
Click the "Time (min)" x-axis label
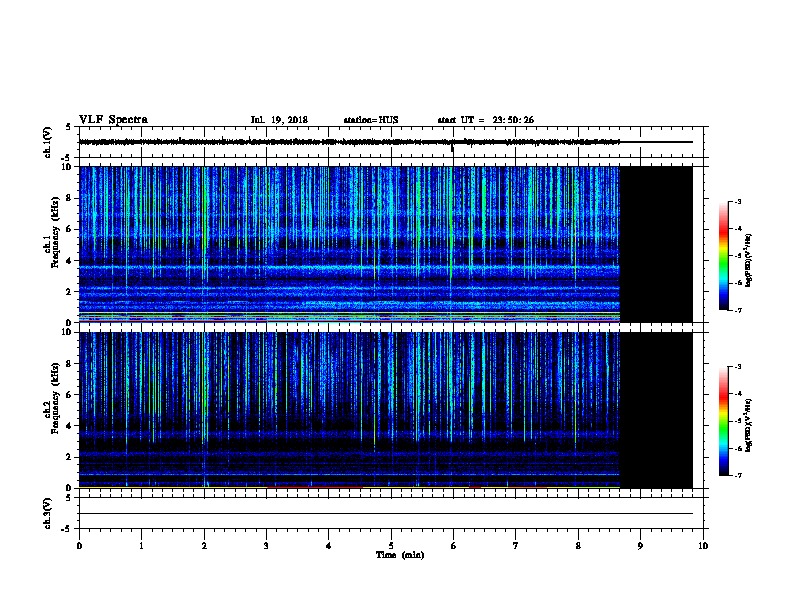click(x=400, y=555)
